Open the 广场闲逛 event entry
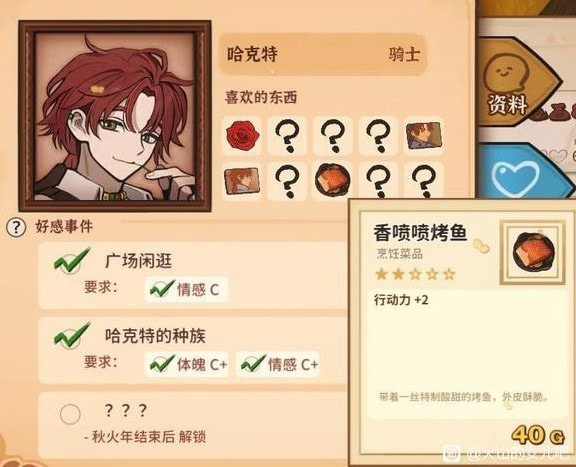 pos(192,276)
